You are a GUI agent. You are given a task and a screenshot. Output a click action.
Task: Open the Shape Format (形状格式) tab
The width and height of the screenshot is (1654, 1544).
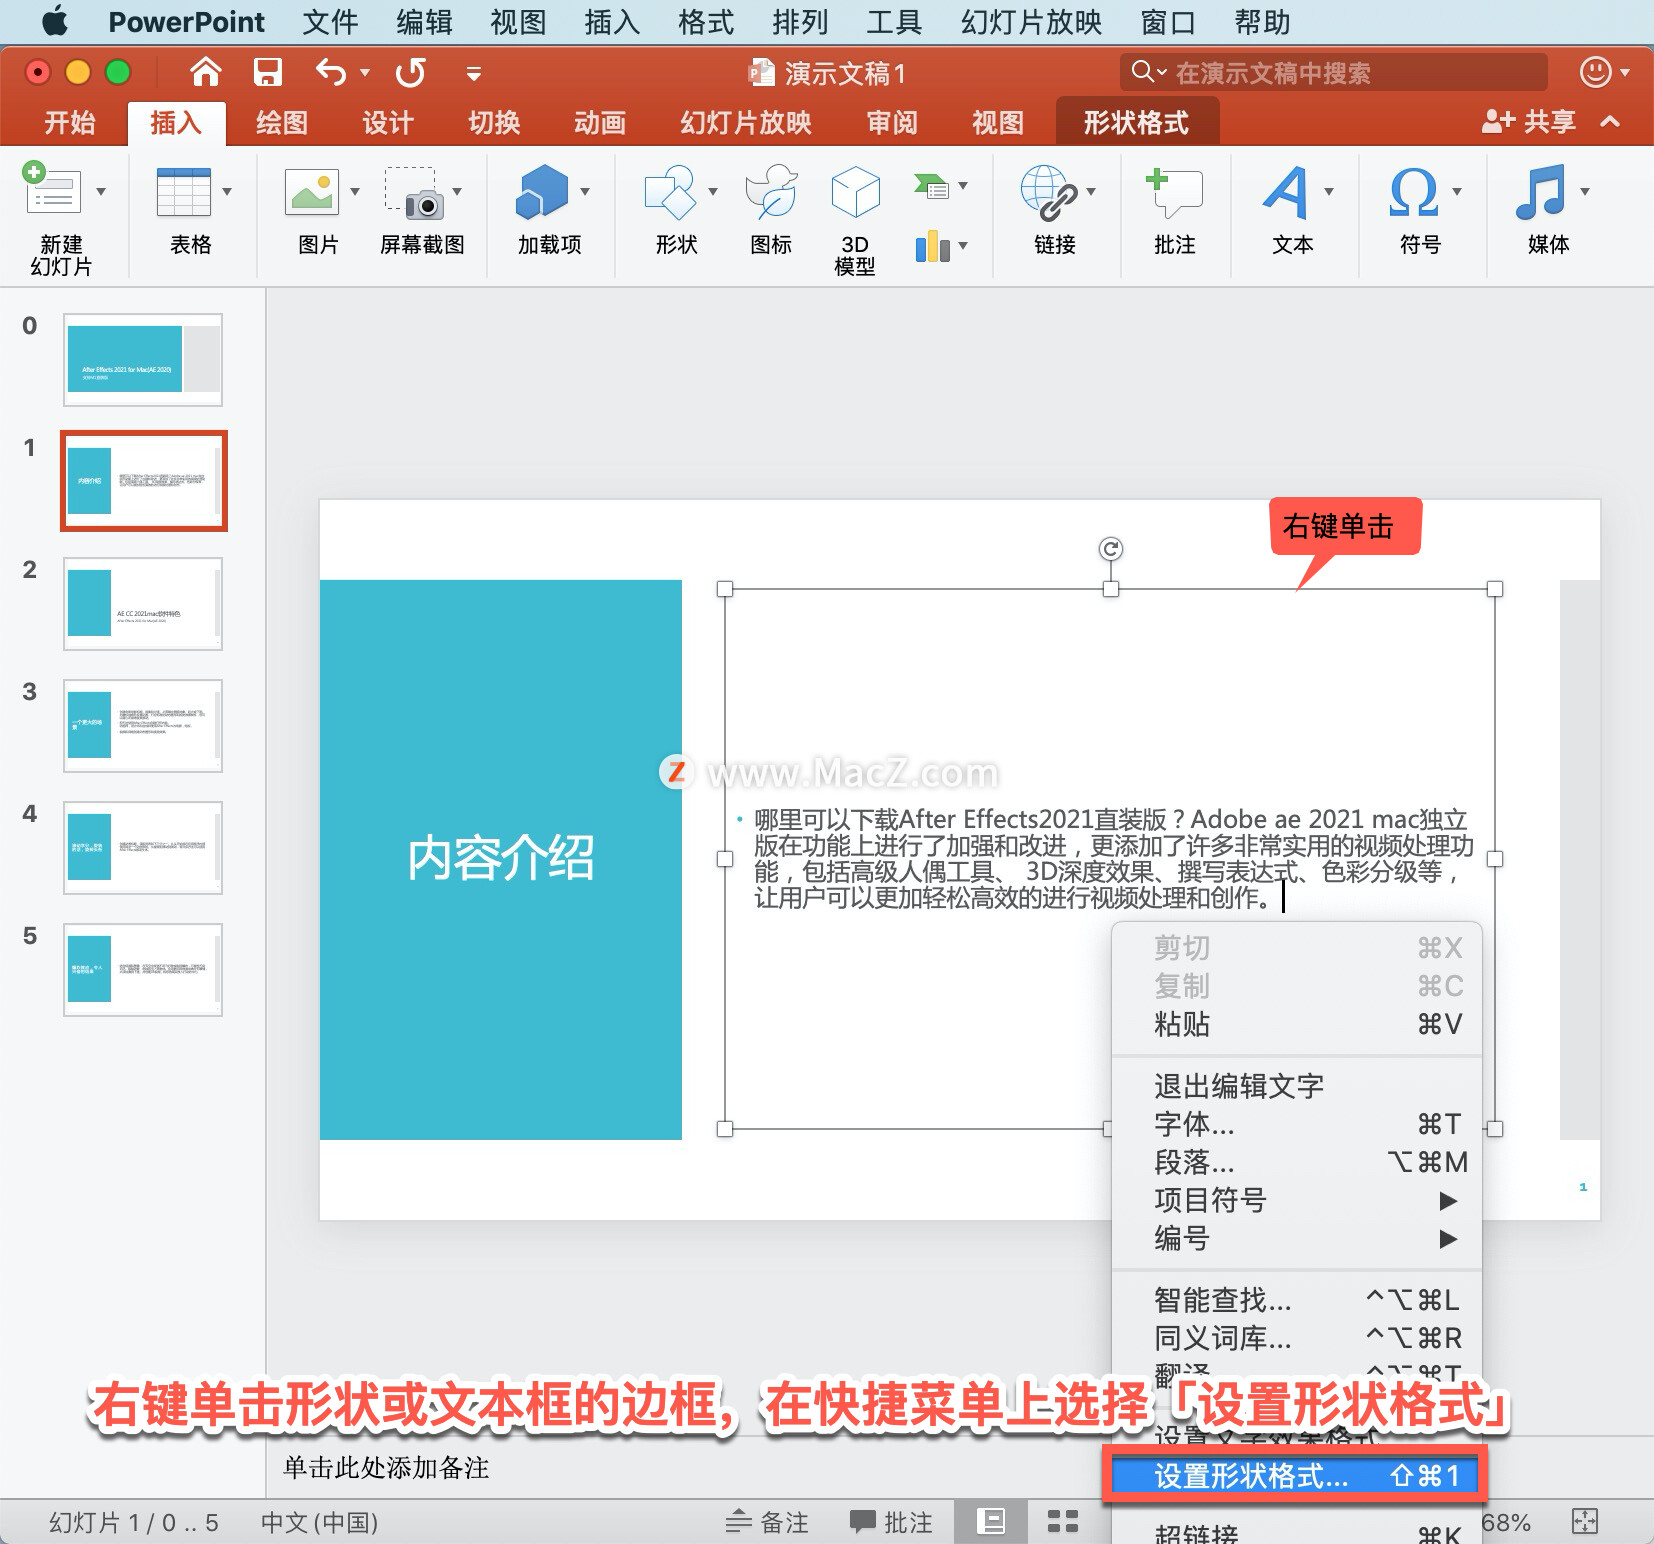1137,123
